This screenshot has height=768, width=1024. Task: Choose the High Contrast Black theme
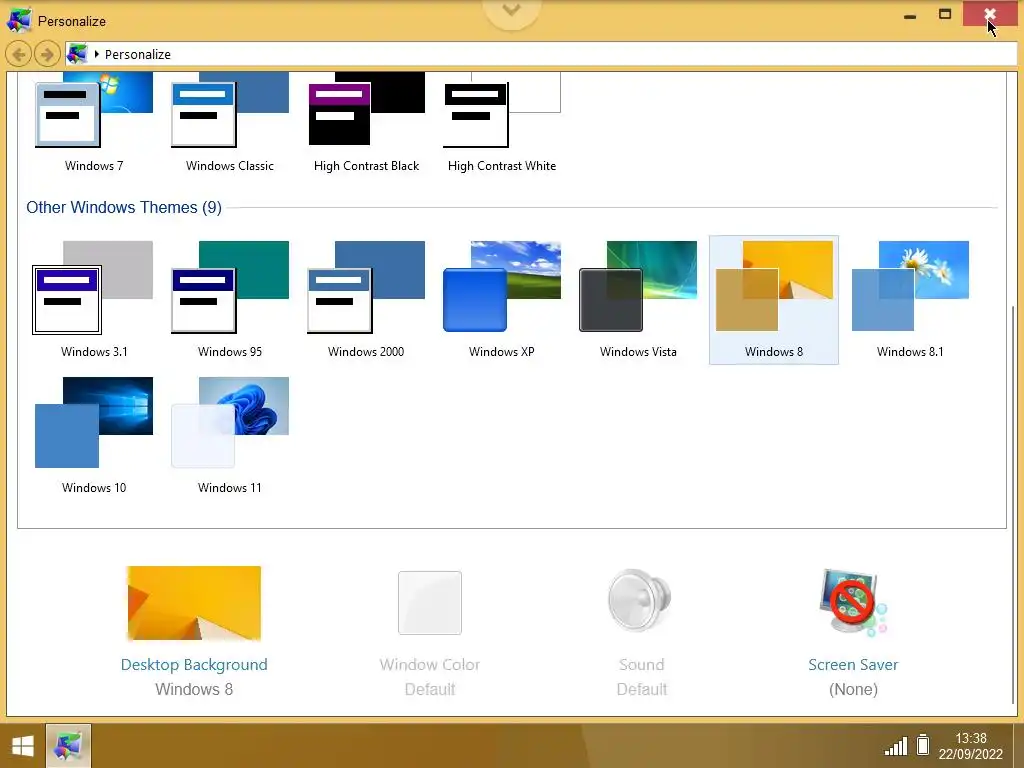(366, 121)
